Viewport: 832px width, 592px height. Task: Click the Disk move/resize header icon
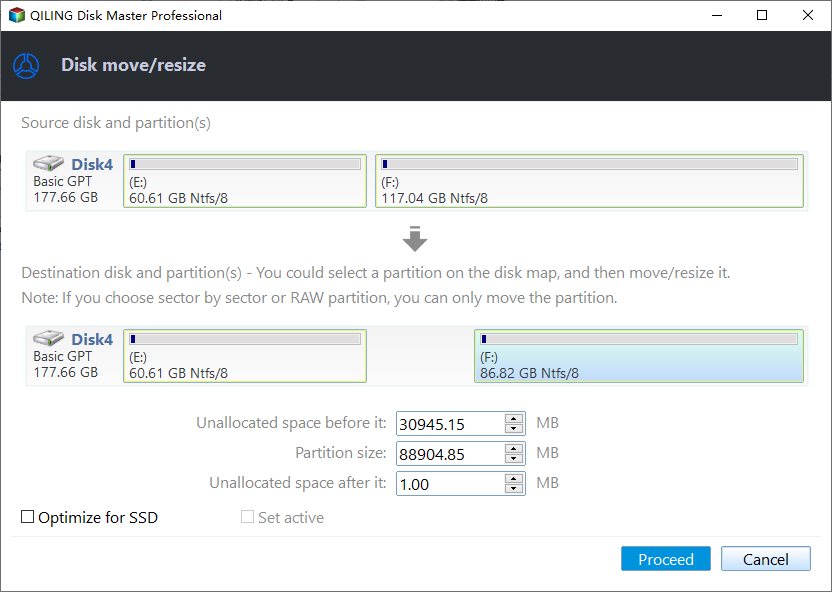[x=26, y=66]
